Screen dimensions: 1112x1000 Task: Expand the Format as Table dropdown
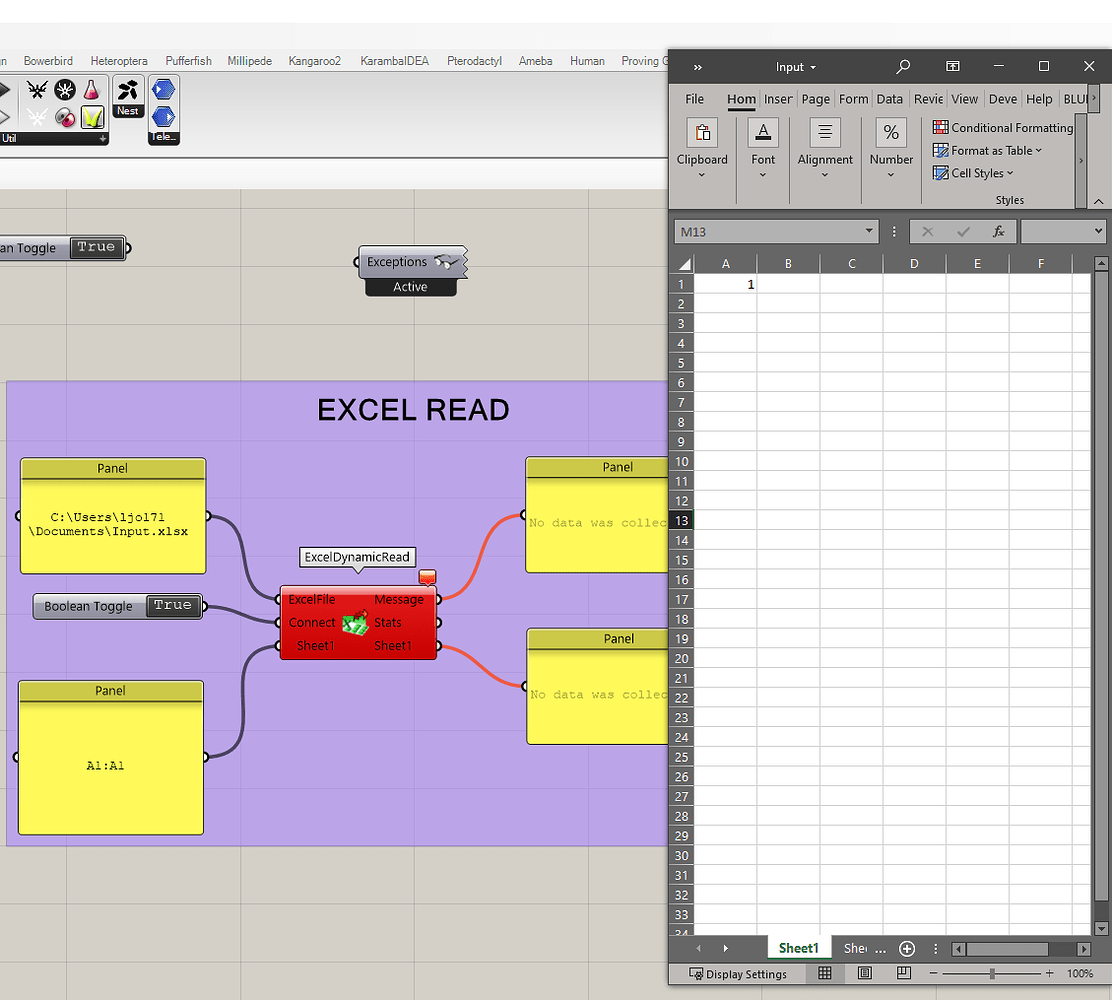[x=988, y=150]
